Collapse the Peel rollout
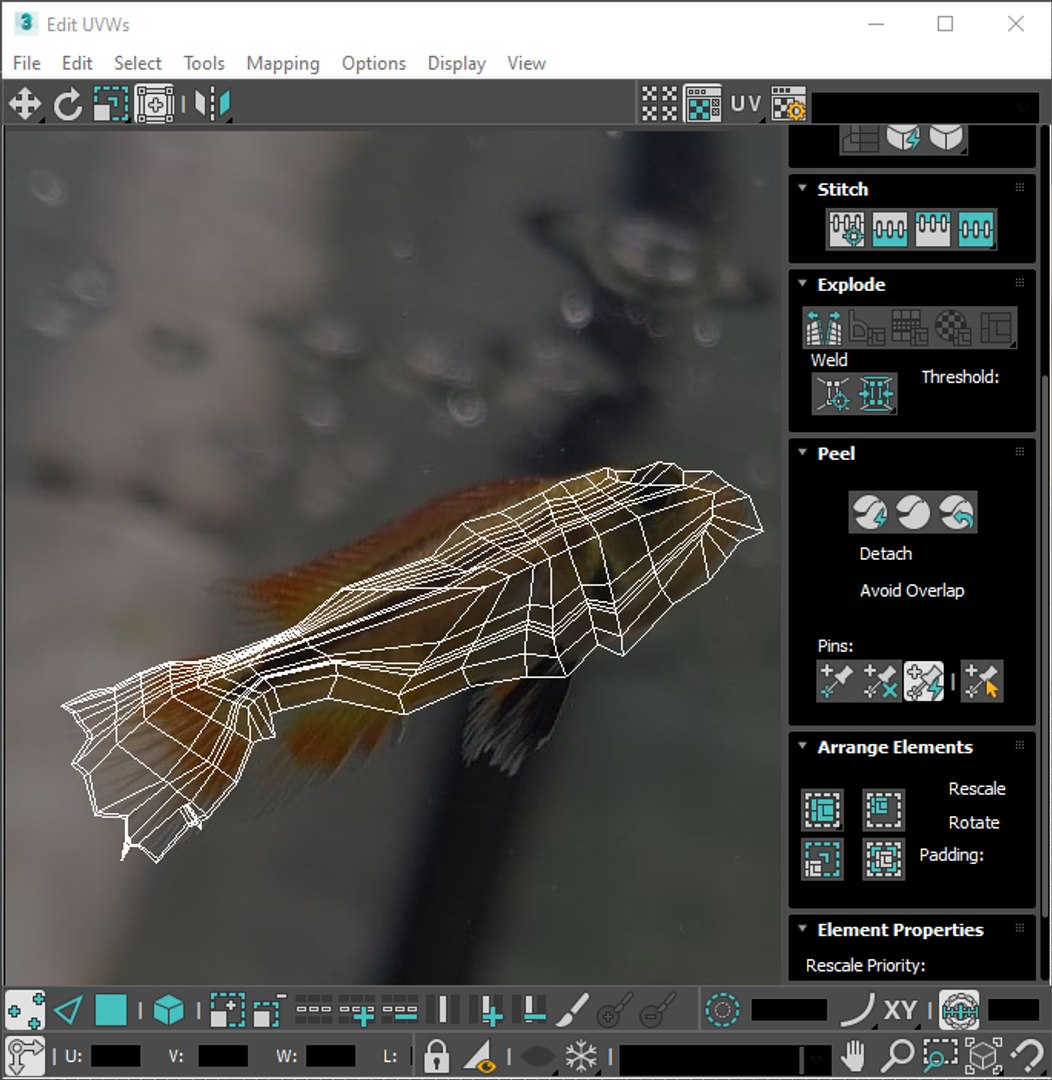1052x1080 pixels. (802, 453)
